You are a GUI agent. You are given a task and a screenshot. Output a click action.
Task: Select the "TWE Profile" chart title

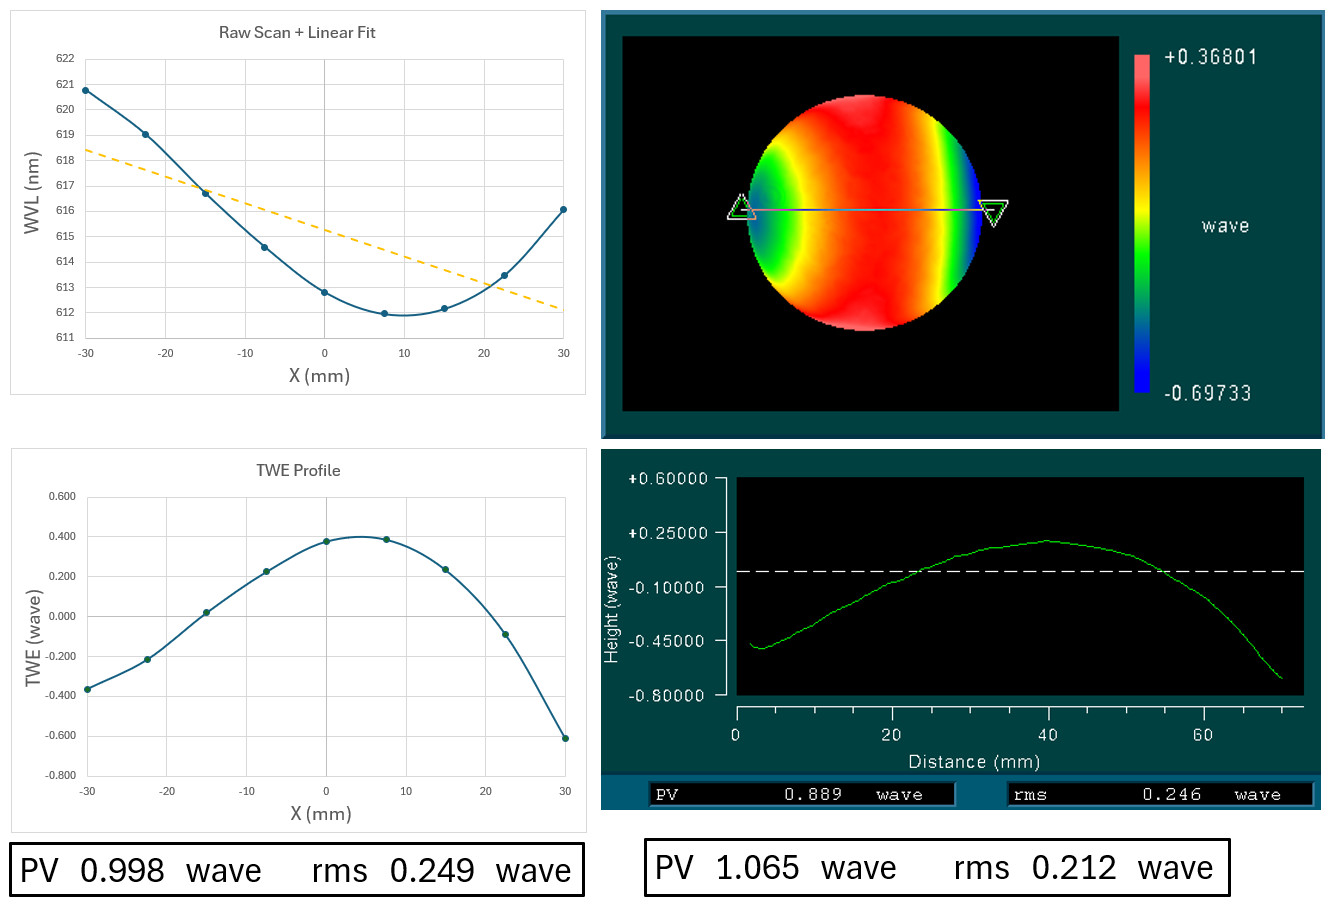(x=298, y=470)
